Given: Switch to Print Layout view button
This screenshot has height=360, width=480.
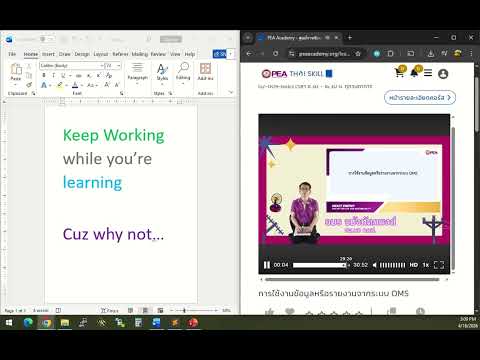Looking at the screenshot, I should (x=145, y=310).
